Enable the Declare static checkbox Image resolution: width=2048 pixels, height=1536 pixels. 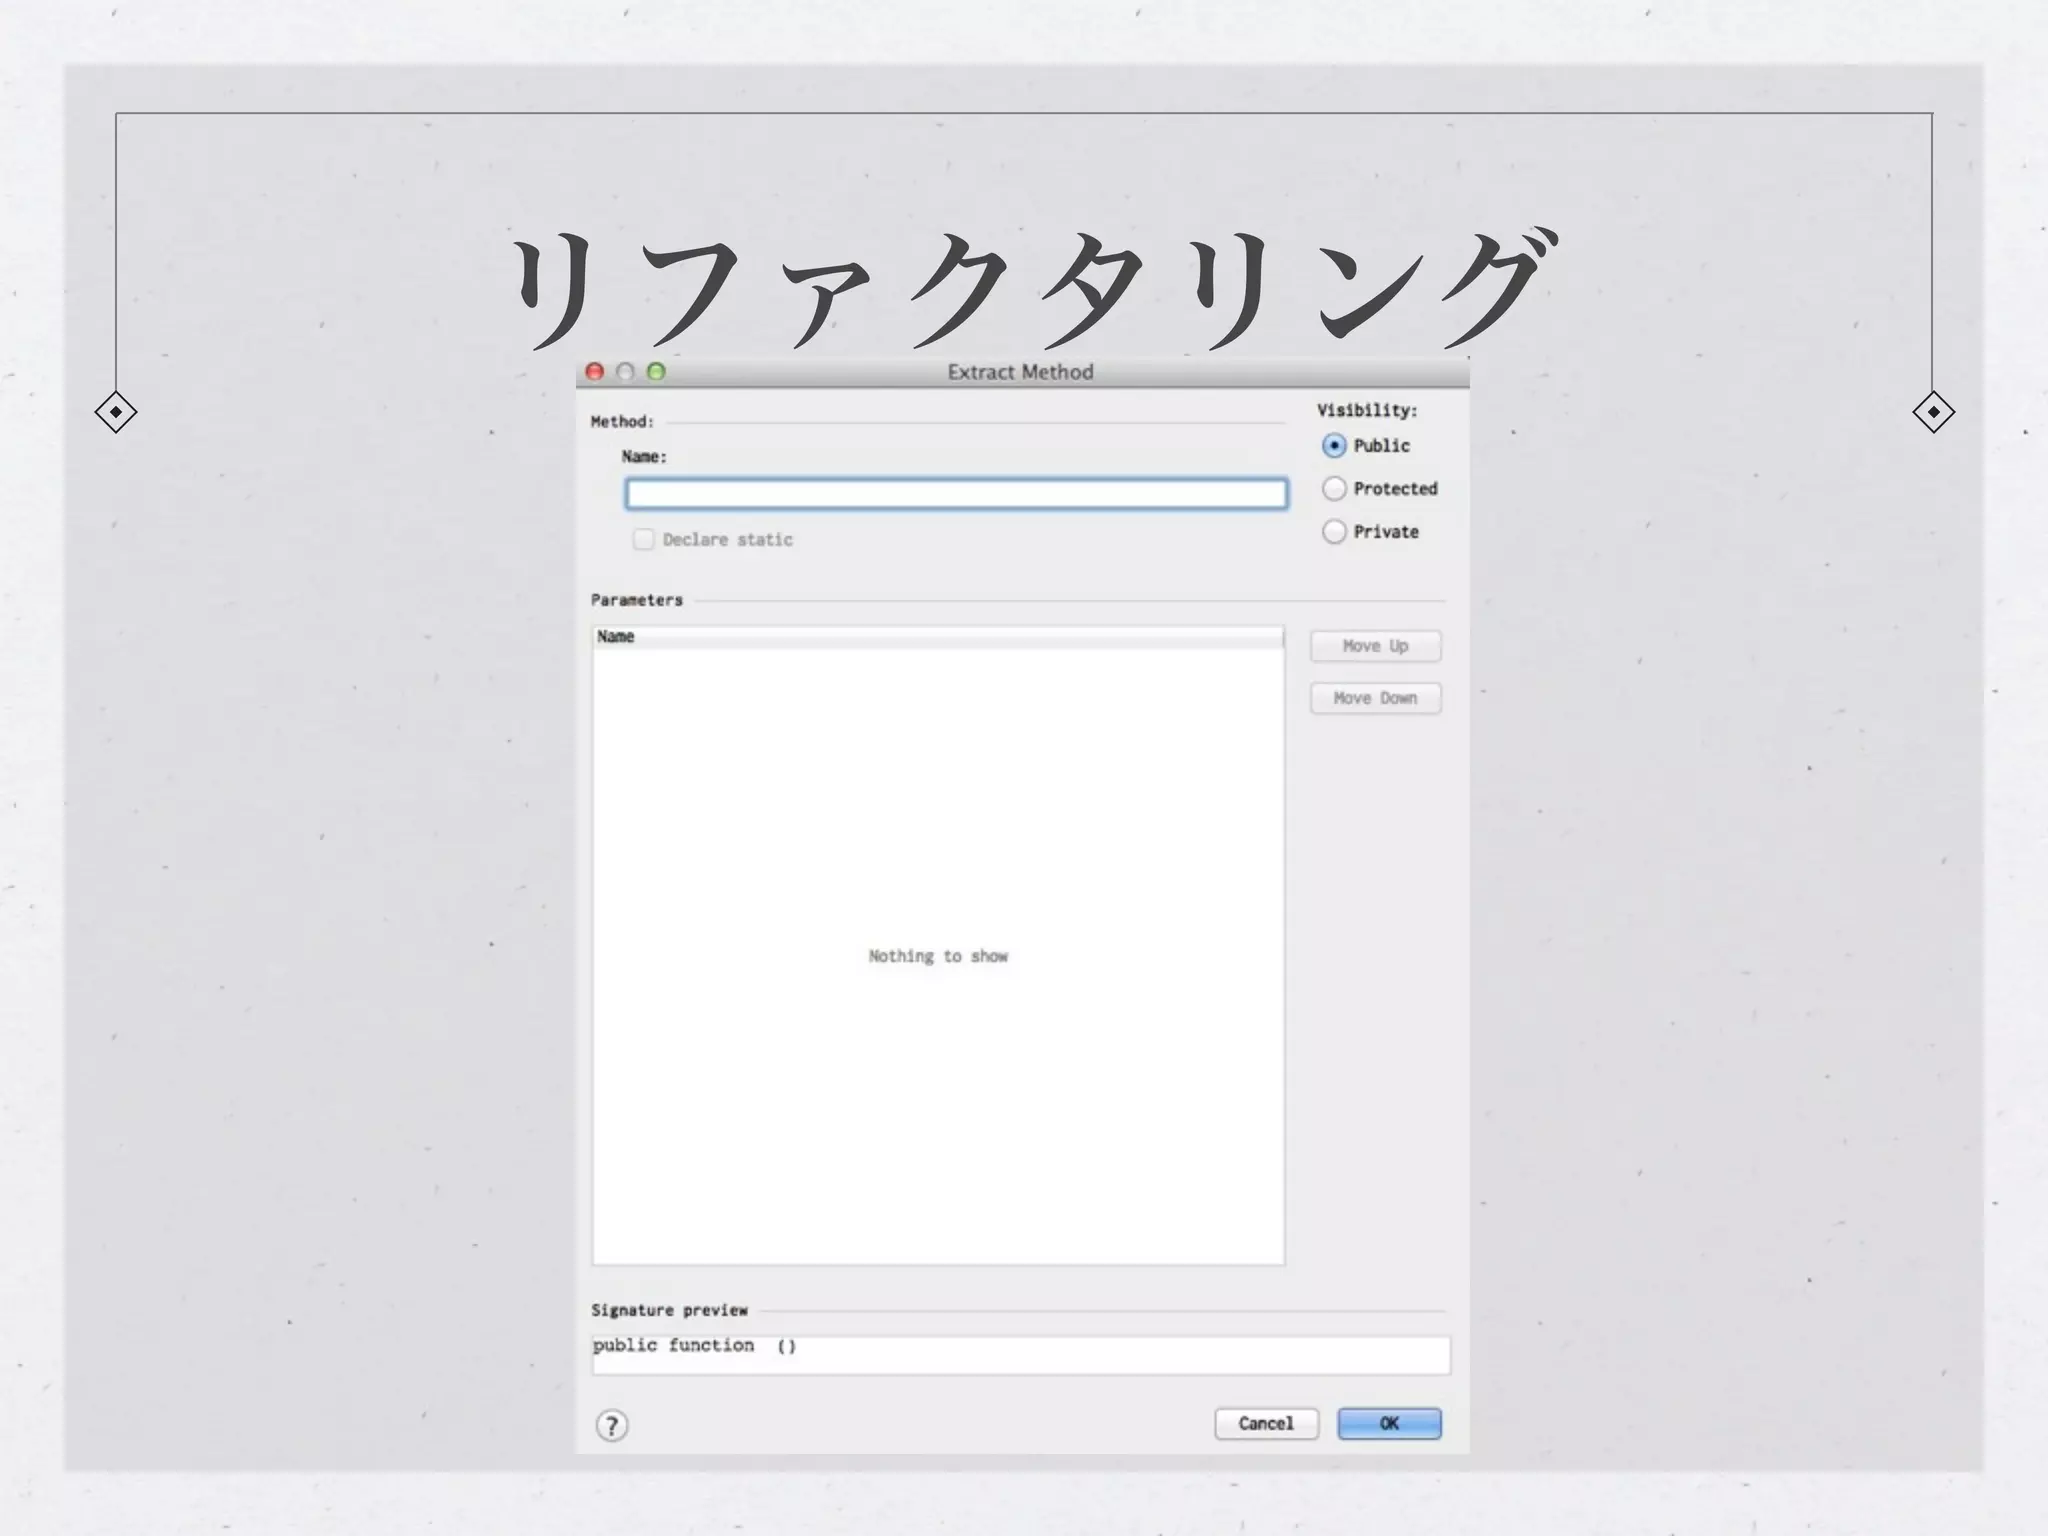[x=643, y=540]
